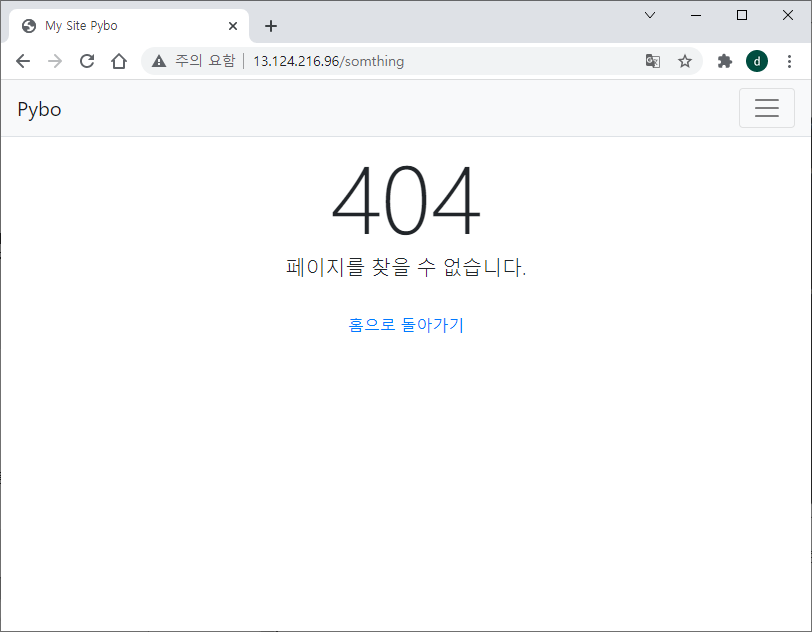
Task: Toggle the Pybo navbar hamburger menu
Action: pos(766,108)
